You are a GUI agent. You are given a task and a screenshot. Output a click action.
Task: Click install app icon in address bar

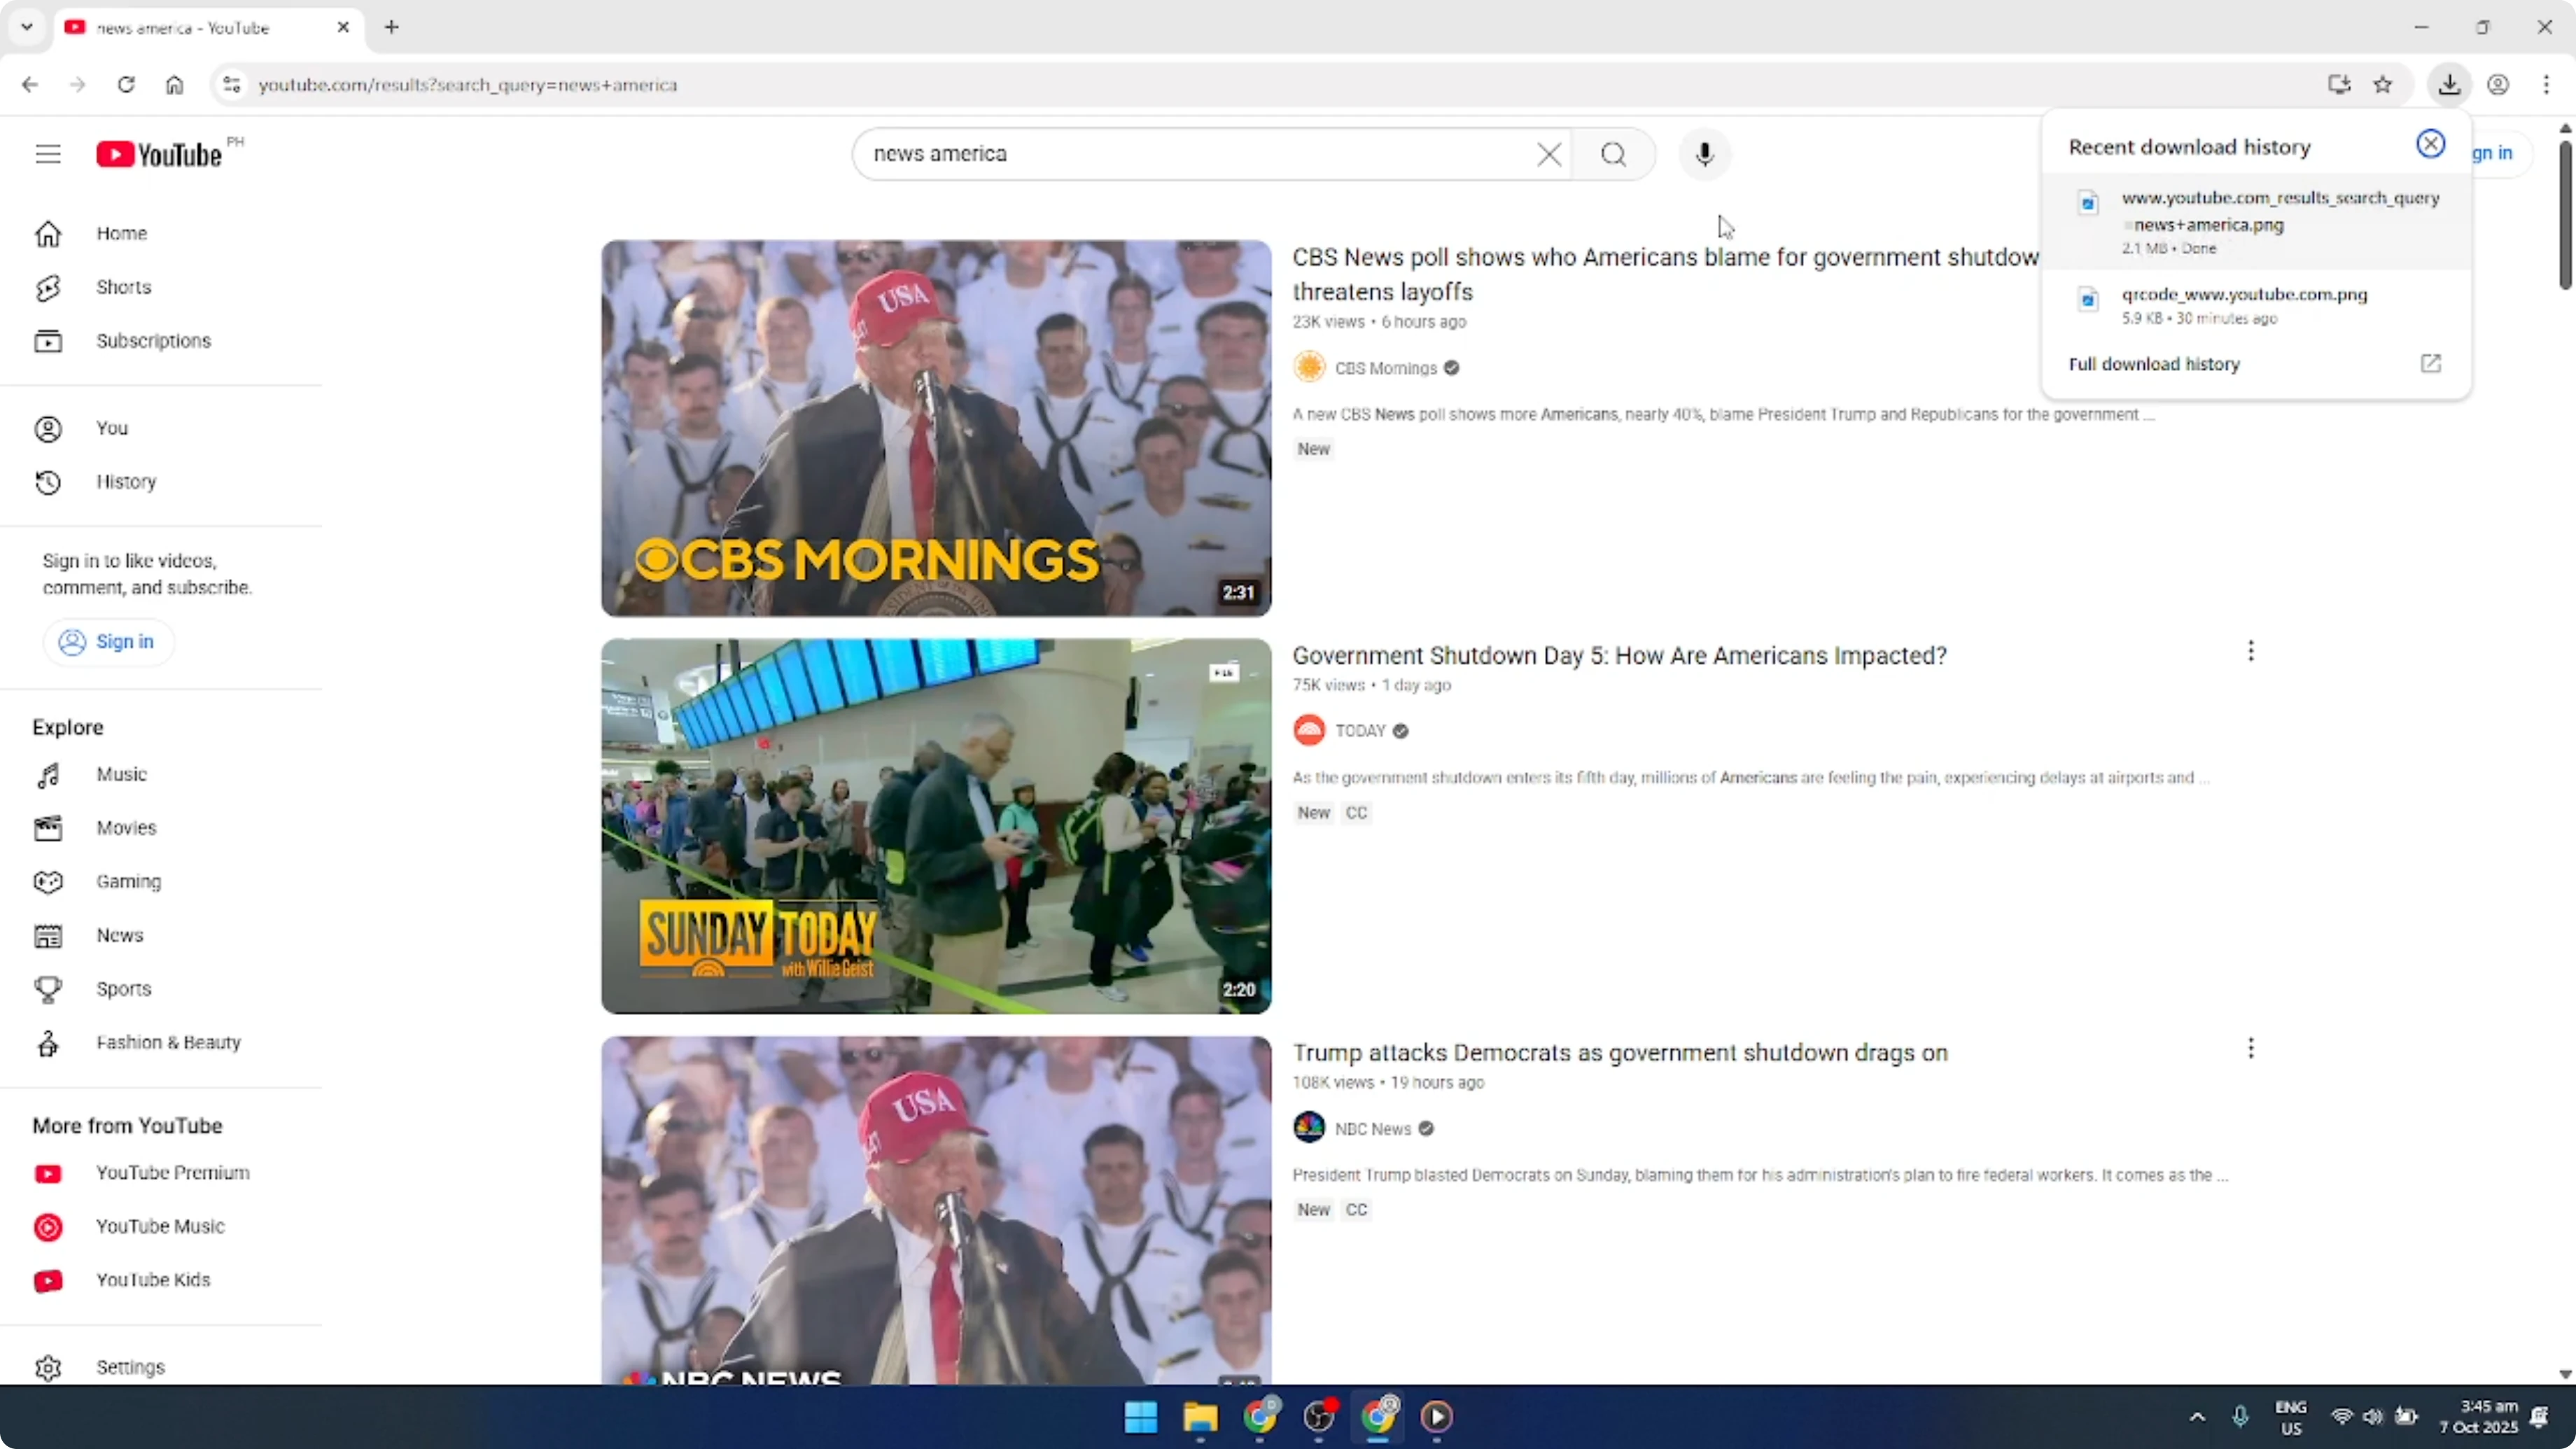pos(2339,85)
